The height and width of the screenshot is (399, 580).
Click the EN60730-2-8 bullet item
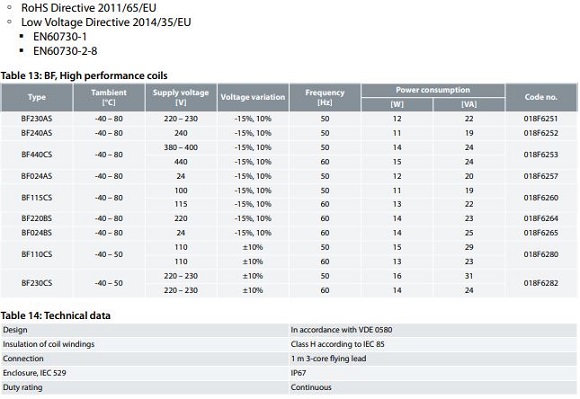pos(65,51)
